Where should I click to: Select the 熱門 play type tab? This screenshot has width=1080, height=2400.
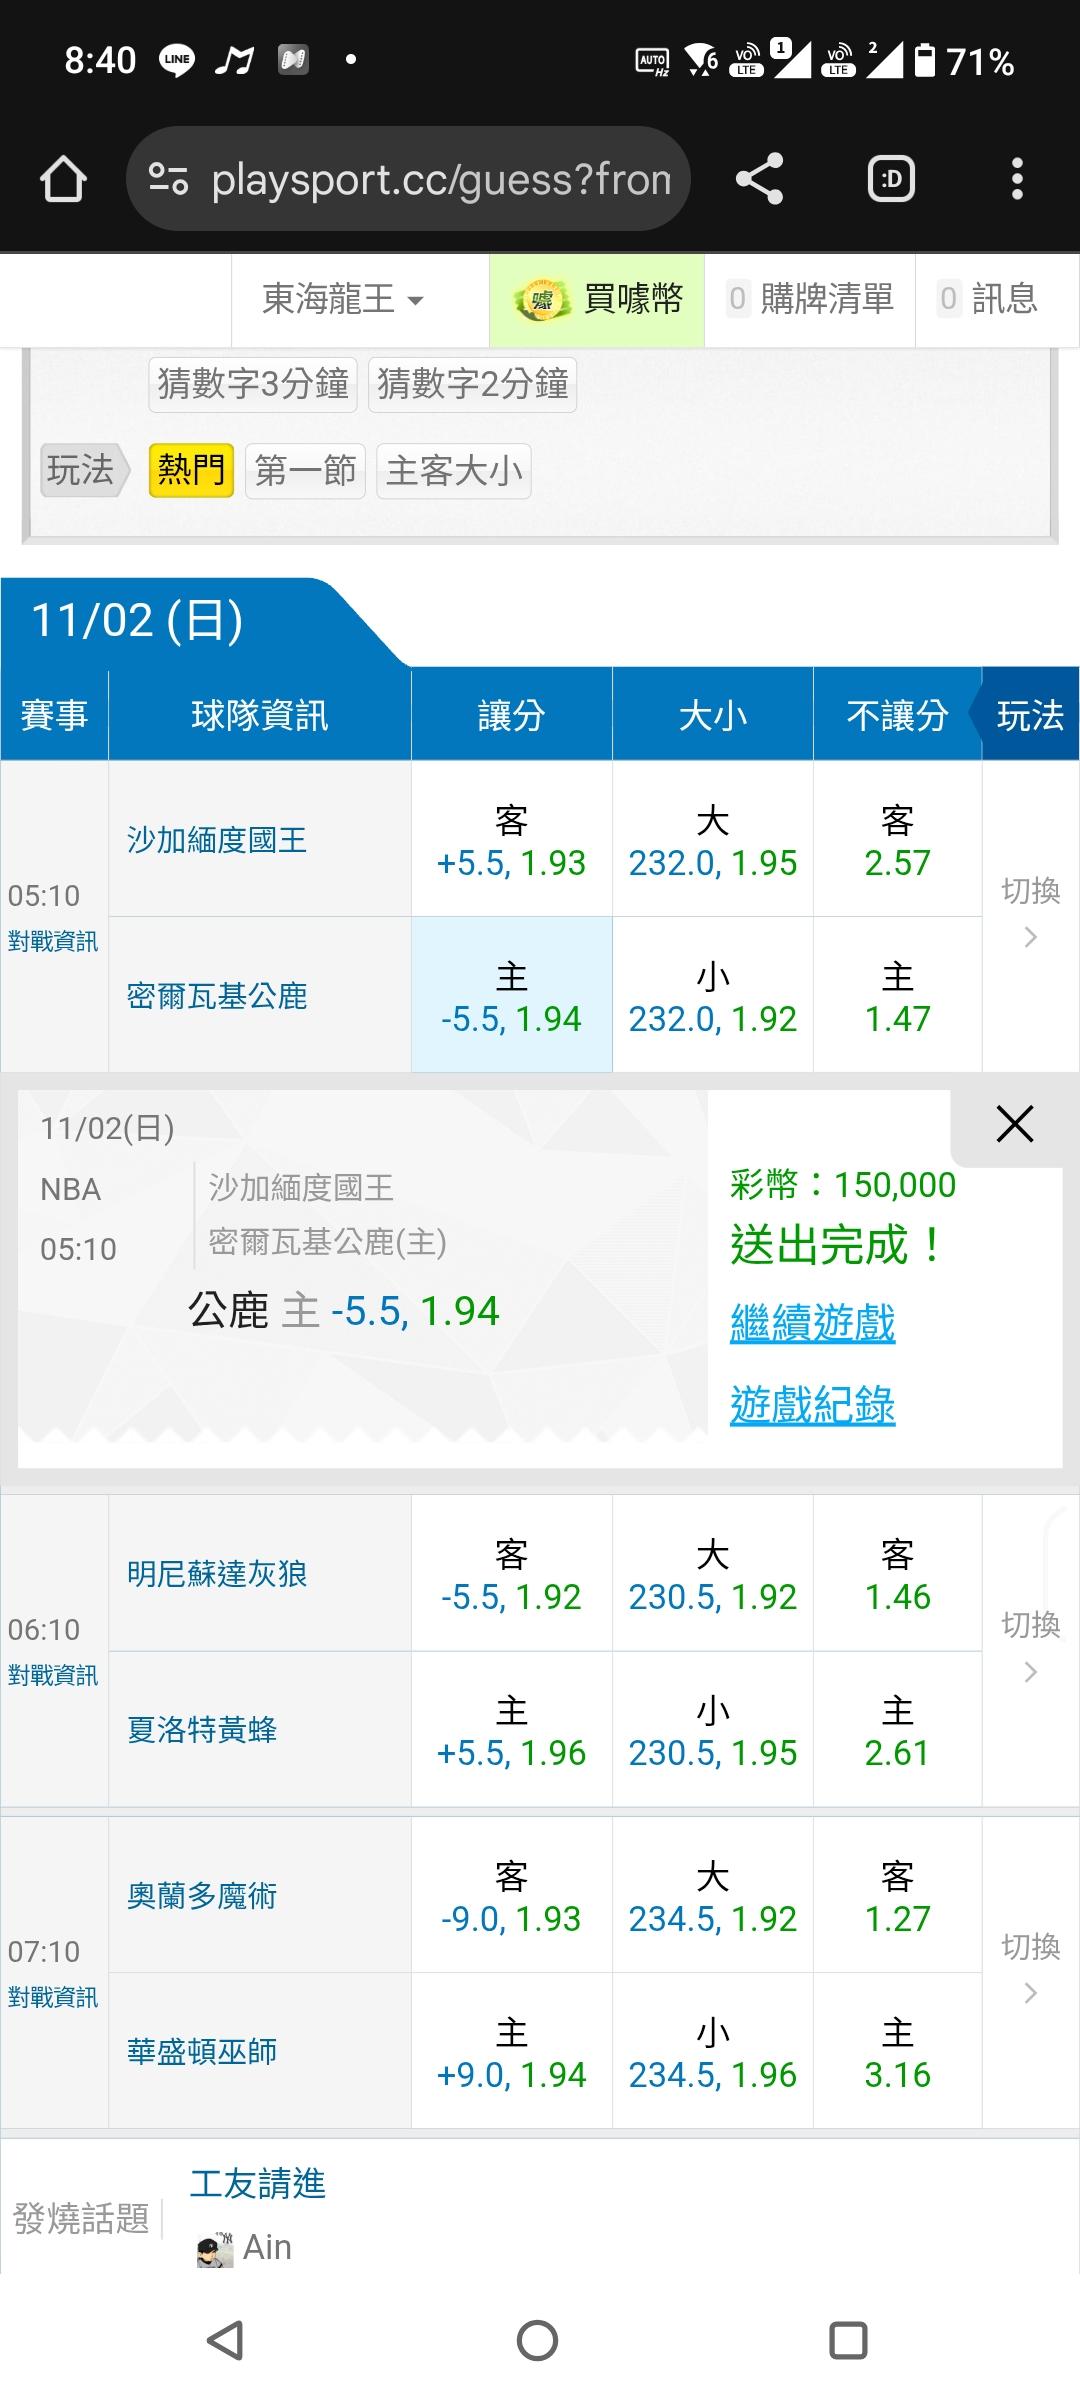coord(191,470)
